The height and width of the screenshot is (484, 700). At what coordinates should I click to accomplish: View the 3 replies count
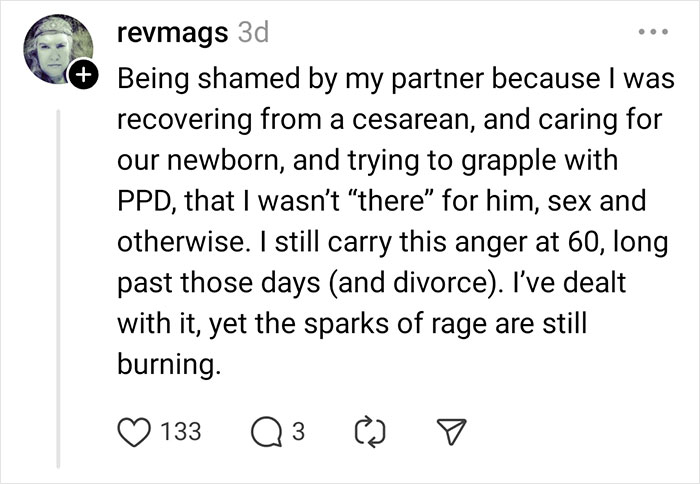tap(298, 431)
